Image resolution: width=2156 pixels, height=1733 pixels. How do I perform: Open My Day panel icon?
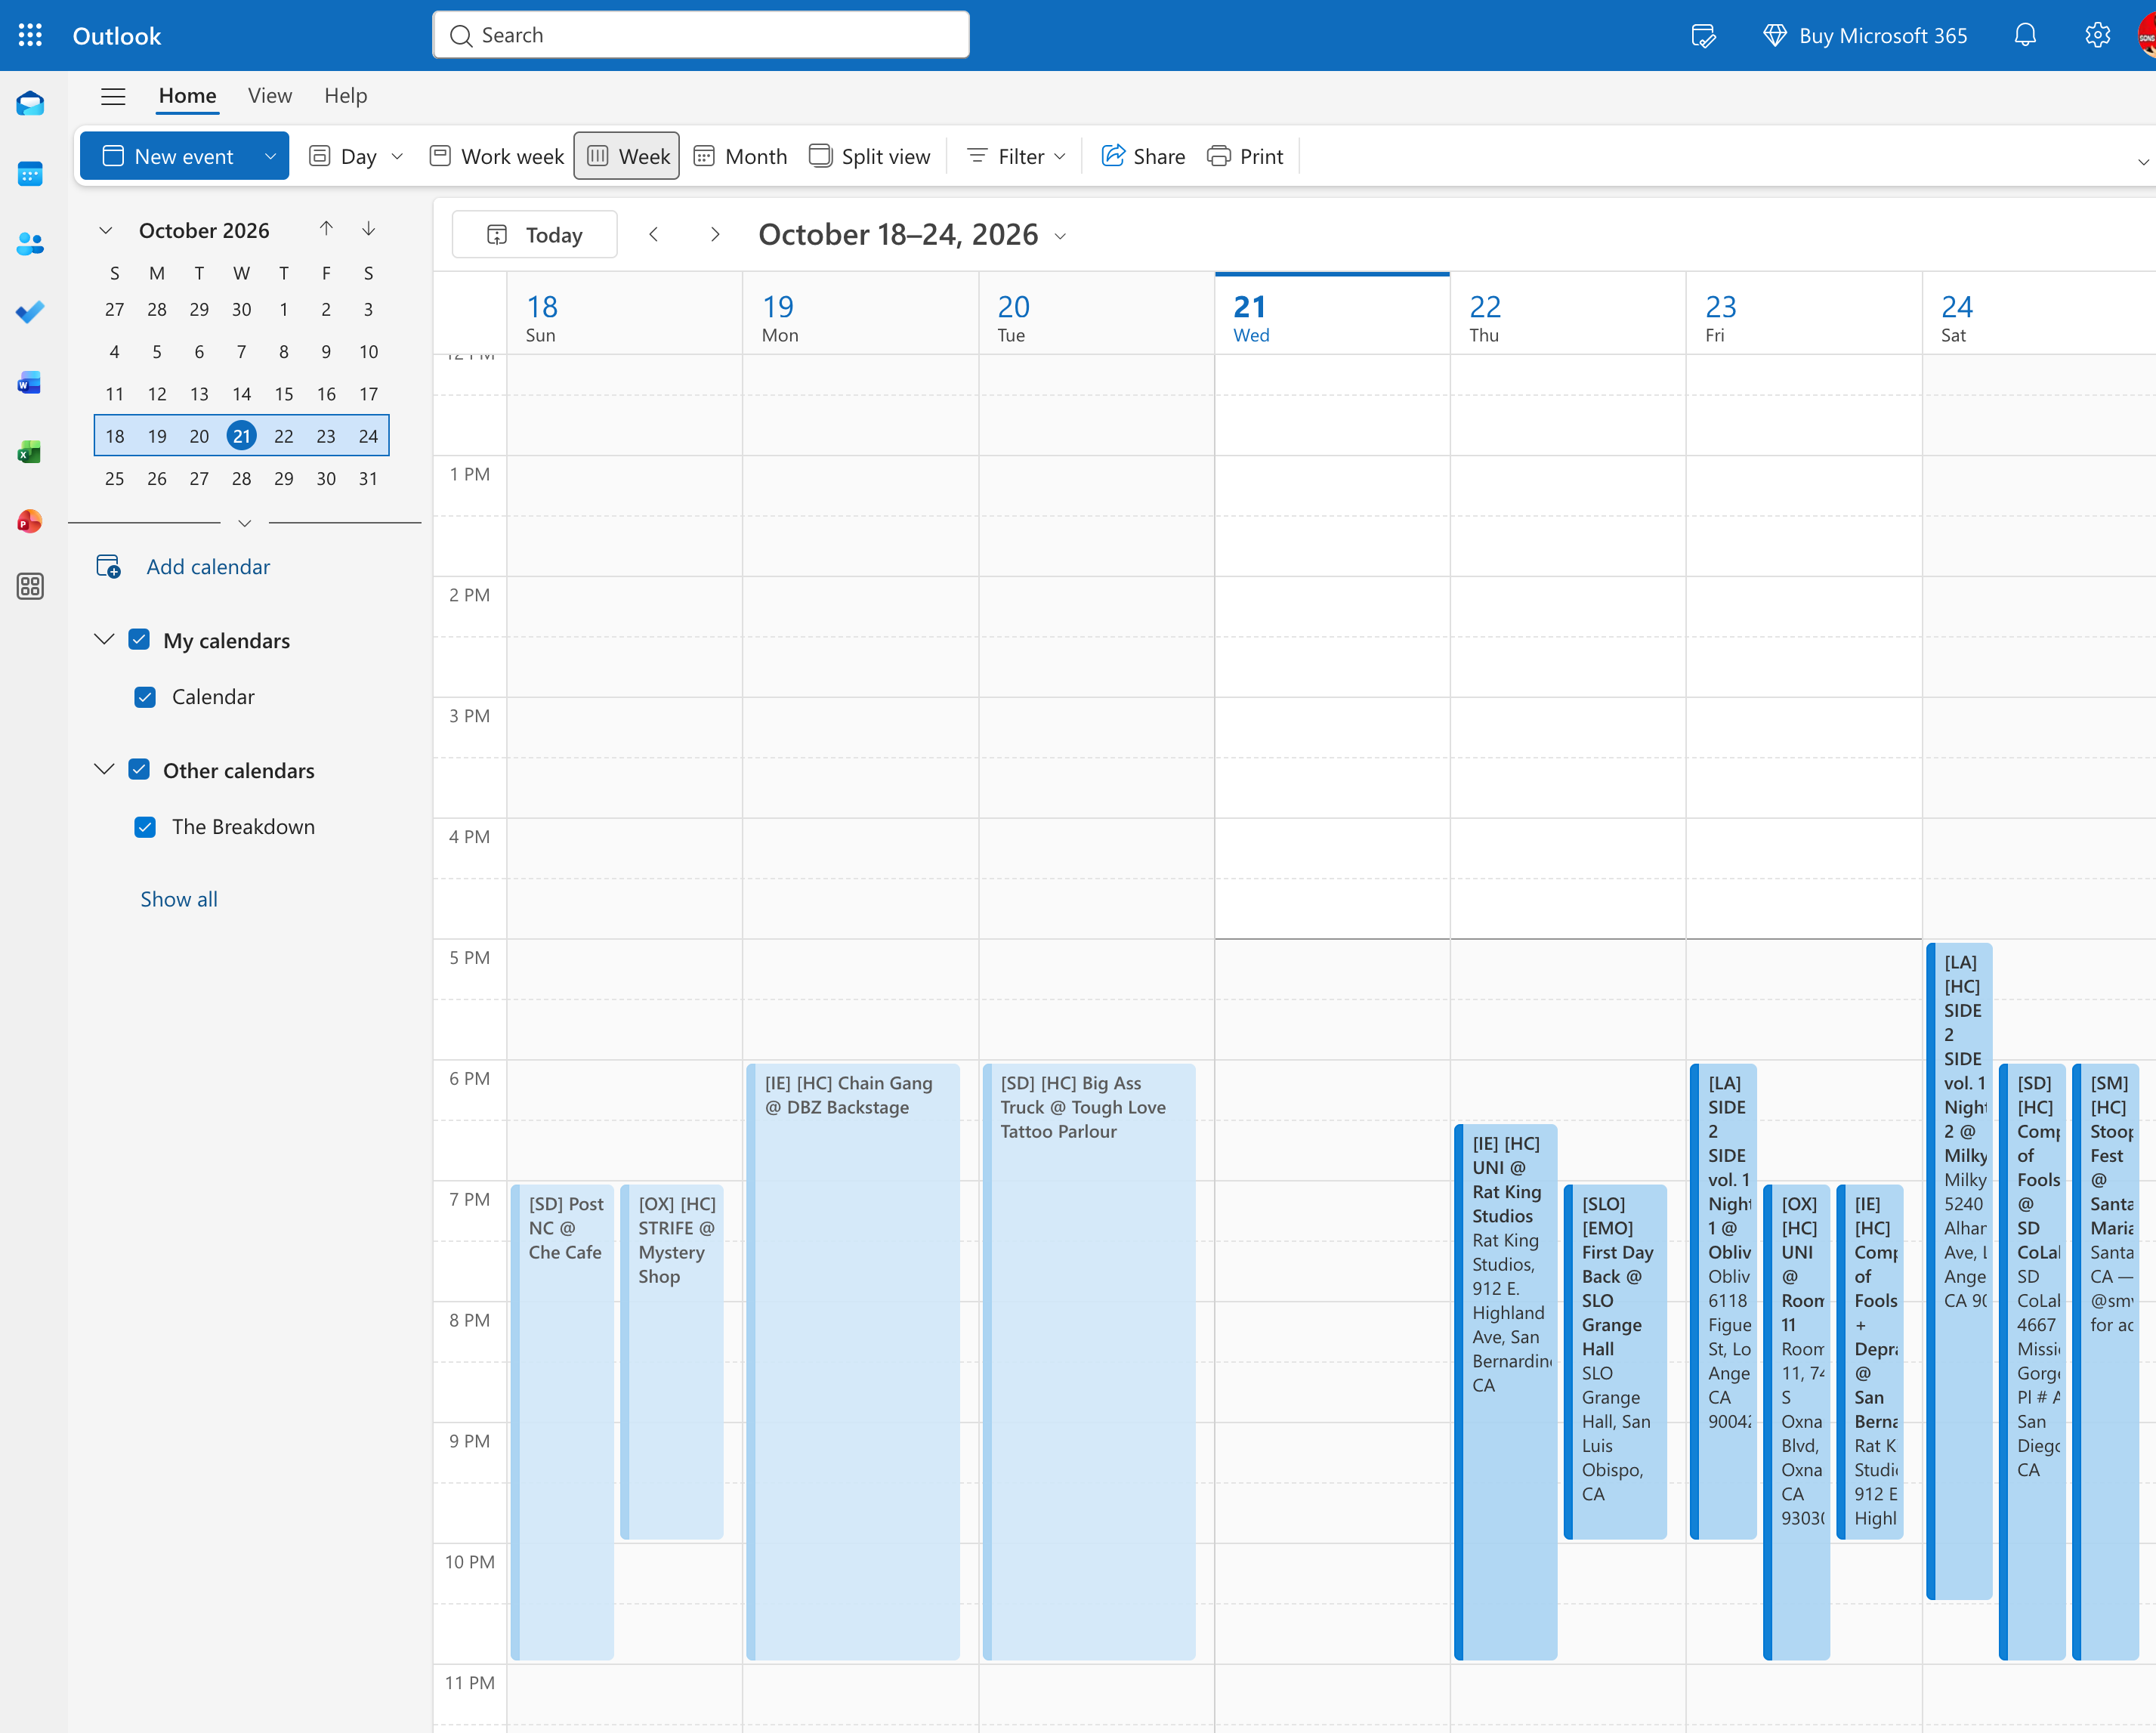pyautogui.click(x=1703, y=36)
